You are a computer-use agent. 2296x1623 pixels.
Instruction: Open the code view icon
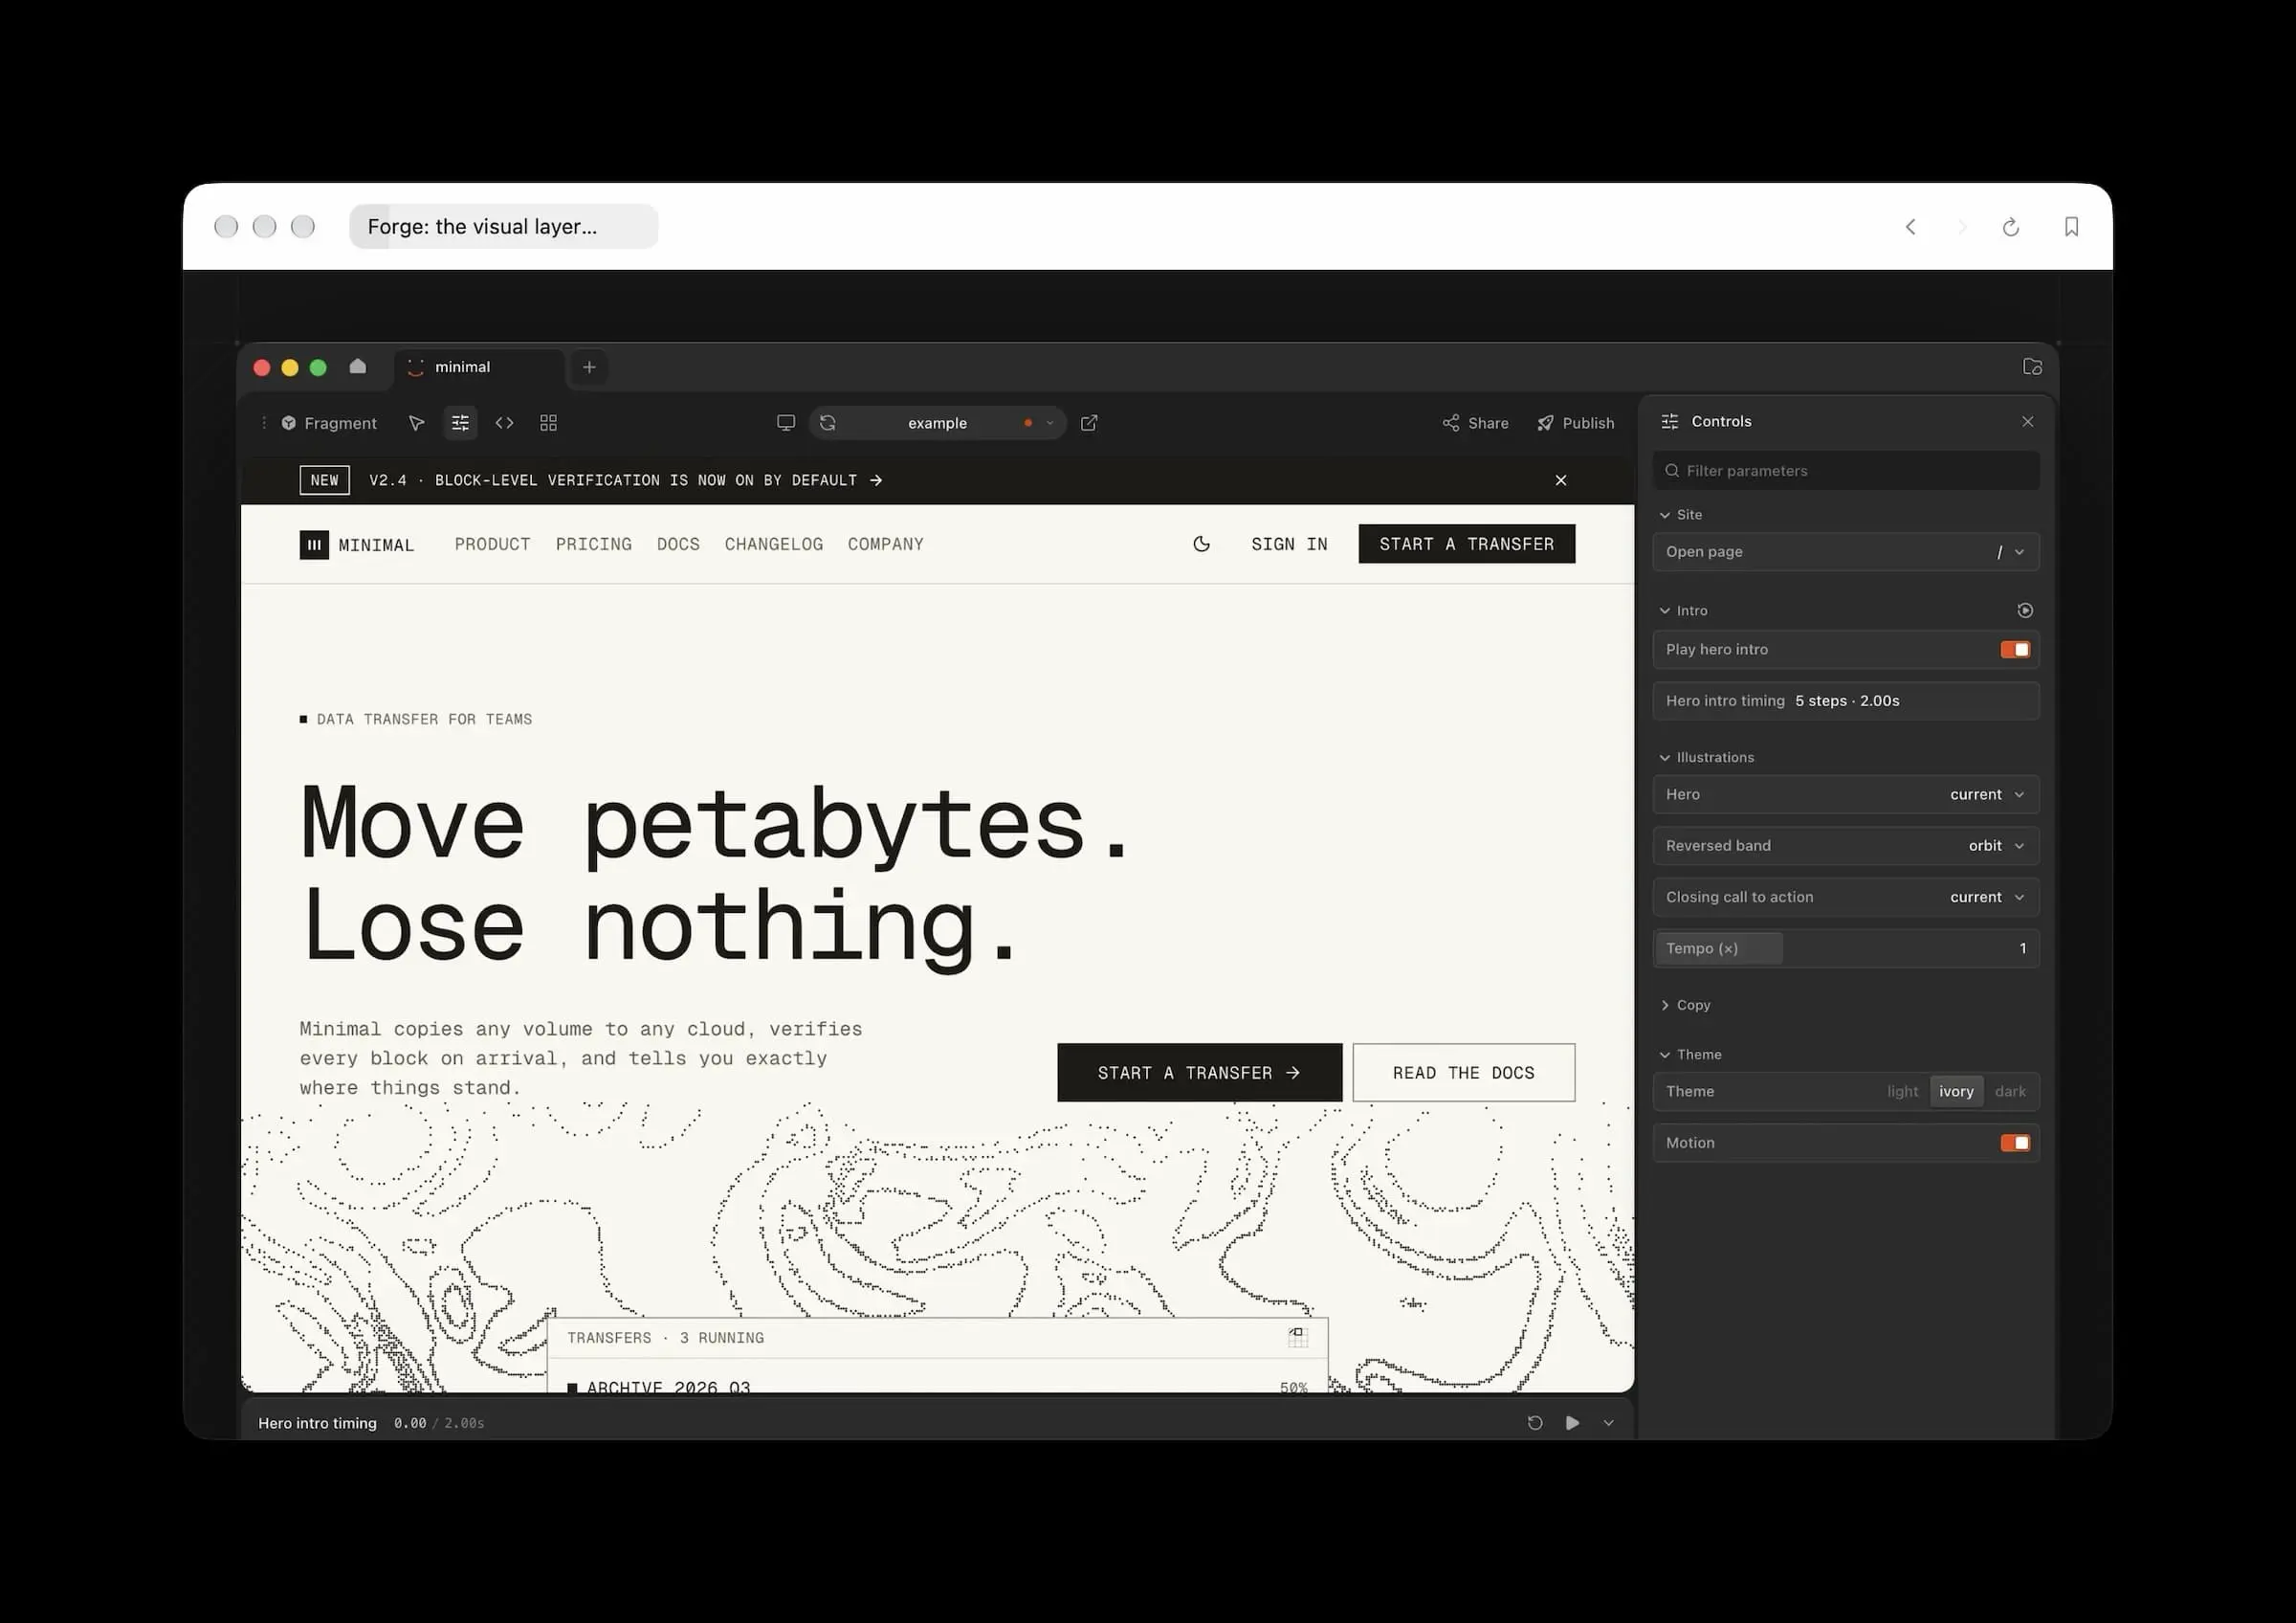click(504, 423)
